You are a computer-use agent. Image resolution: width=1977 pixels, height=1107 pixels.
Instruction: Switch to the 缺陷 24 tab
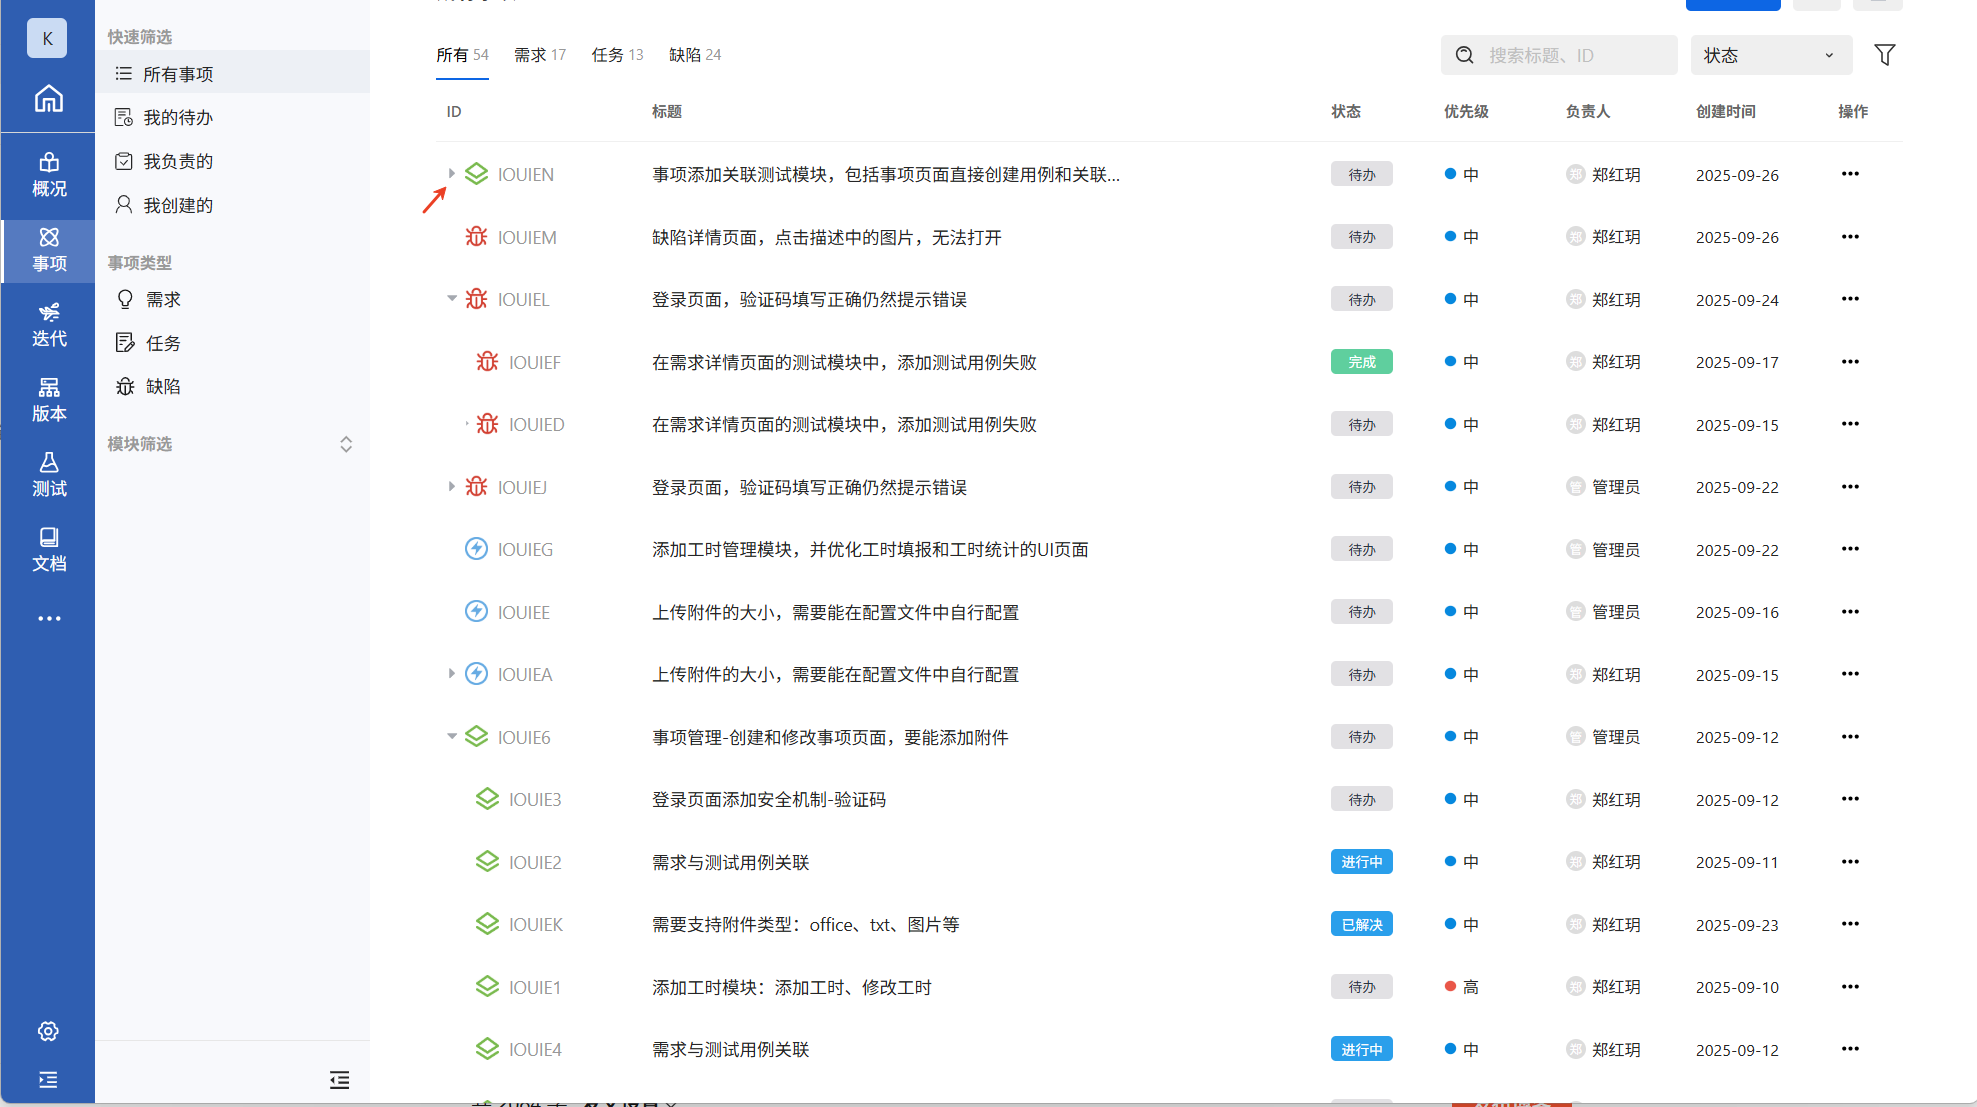pos(694,55)
